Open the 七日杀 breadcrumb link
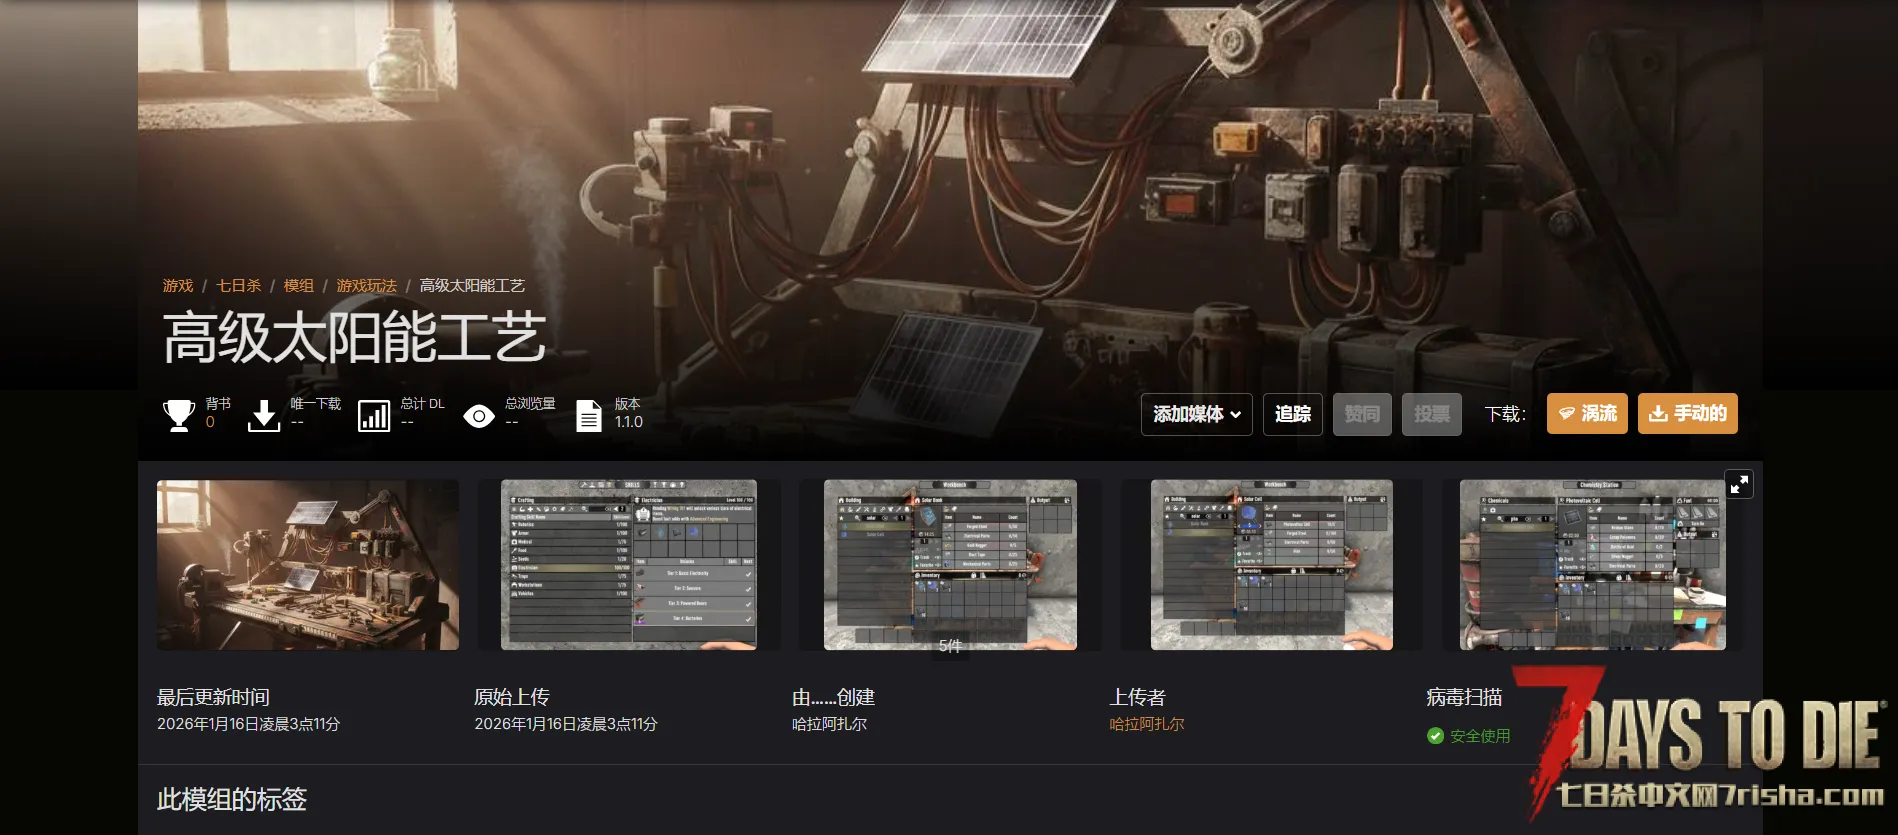1898x835 pixels. coord(238,286)
